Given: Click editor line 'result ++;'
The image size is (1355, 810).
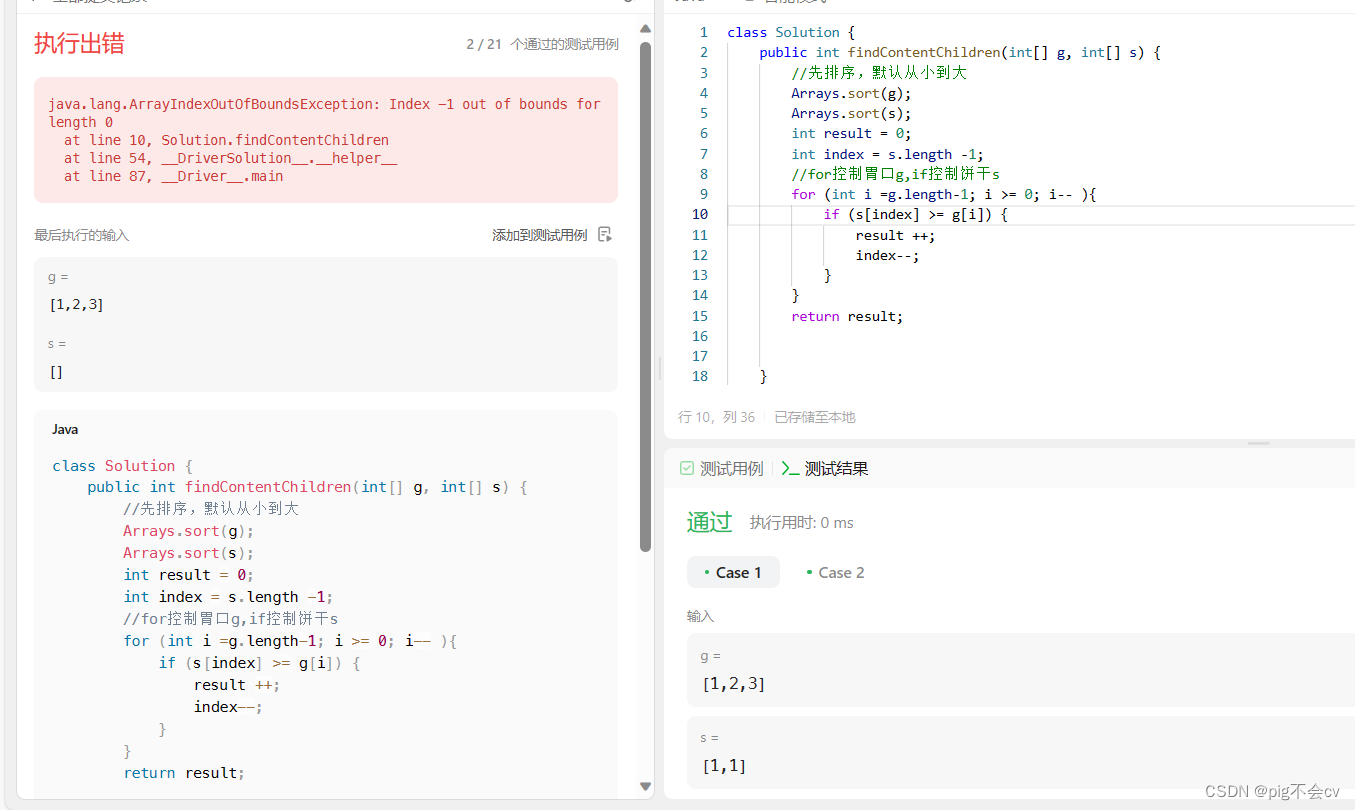Looking at the screenshot, I should pyautogui.click(x=895, y=235).
